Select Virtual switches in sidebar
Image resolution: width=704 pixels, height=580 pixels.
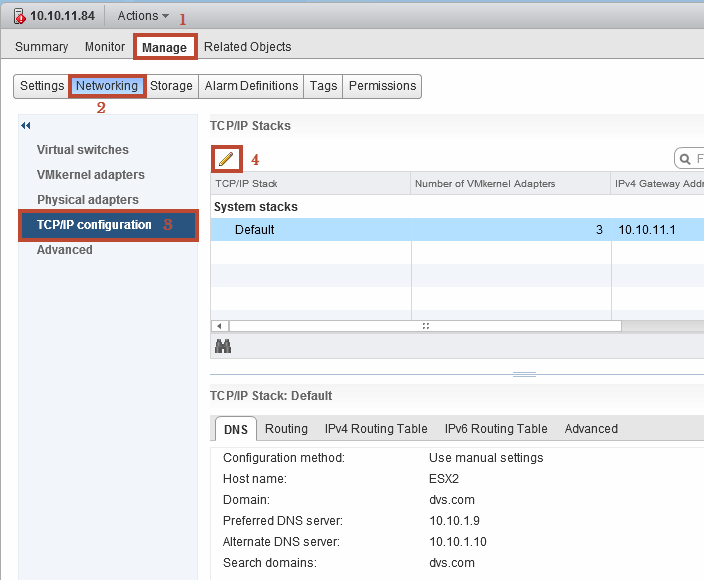pyautogui.click(x=83, y=150)
